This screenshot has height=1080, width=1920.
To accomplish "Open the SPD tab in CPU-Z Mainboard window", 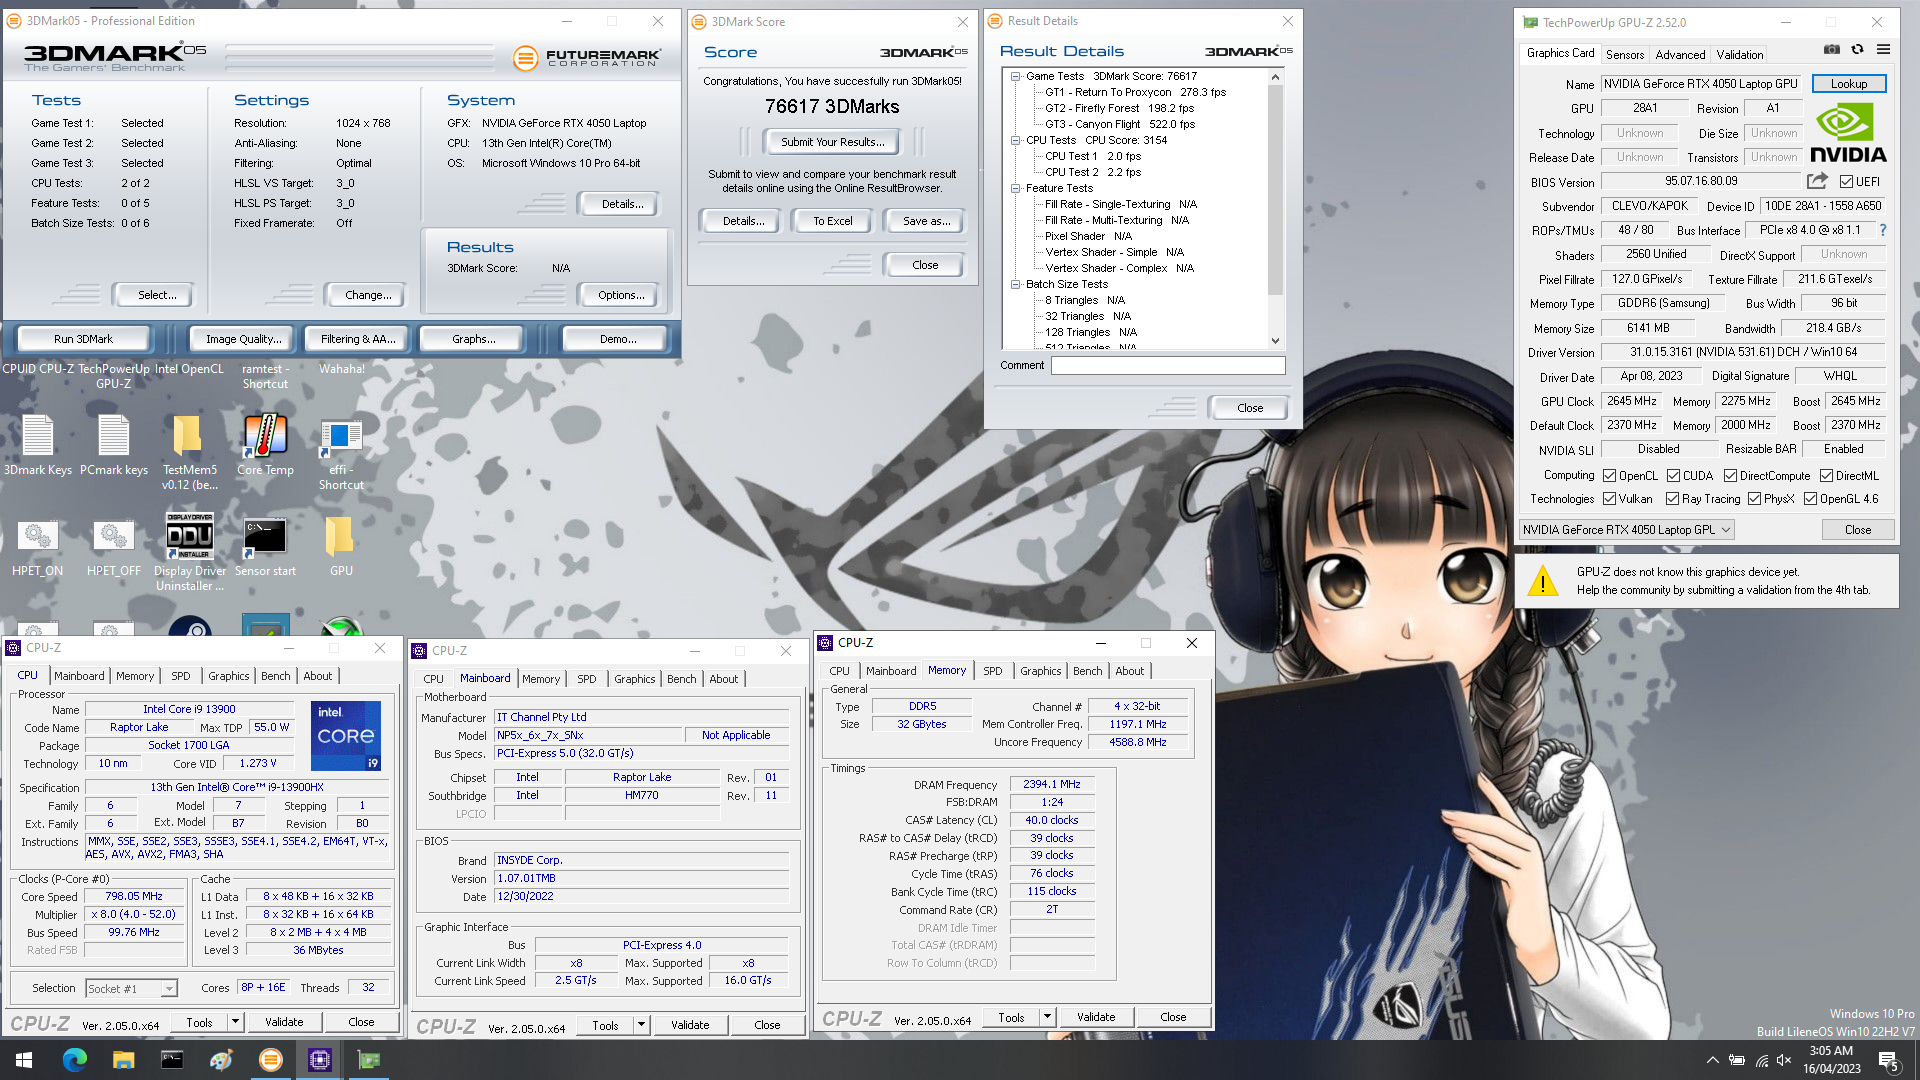I will [x=586, y=679].
